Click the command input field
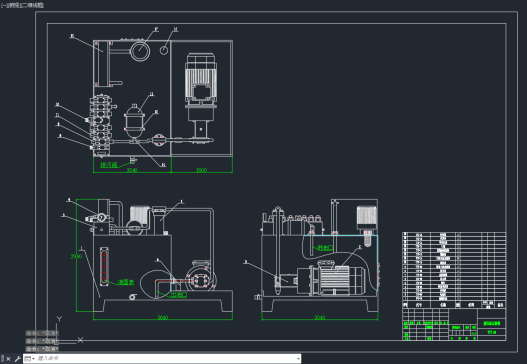 coord(166,359)
